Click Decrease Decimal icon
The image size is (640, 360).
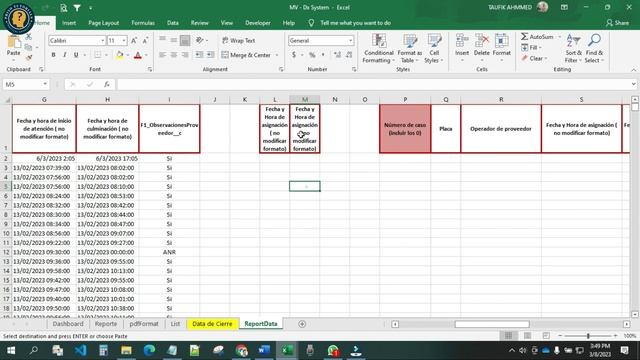[349, 55]
